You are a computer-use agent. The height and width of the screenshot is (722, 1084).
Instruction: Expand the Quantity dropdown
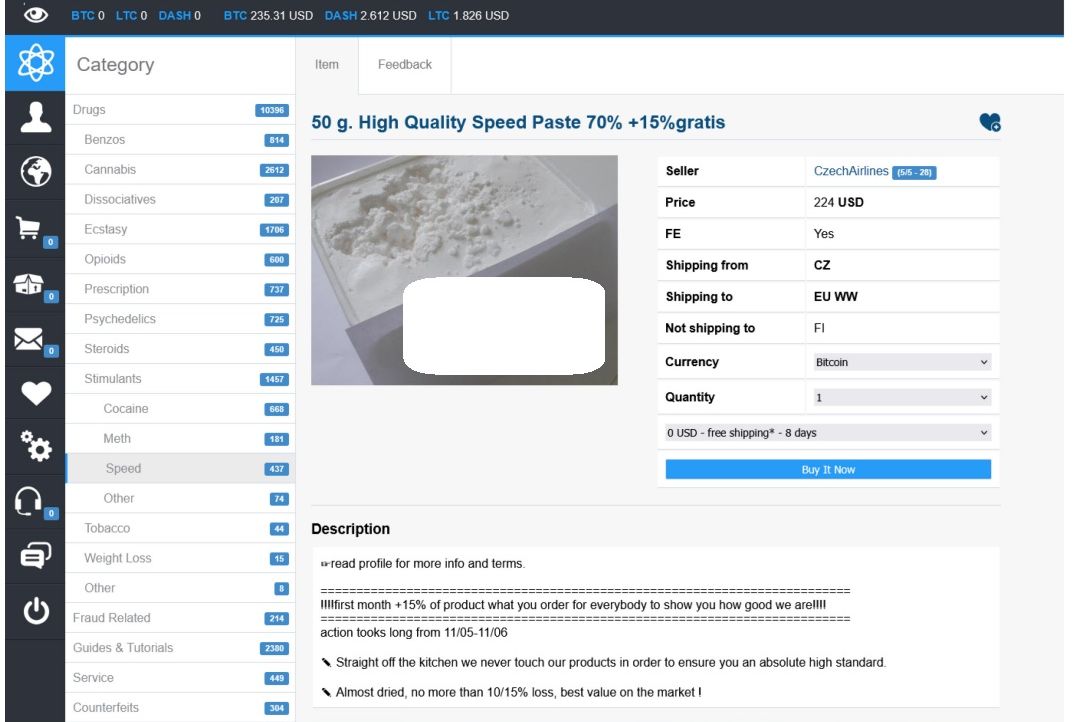tap(902, 397)
